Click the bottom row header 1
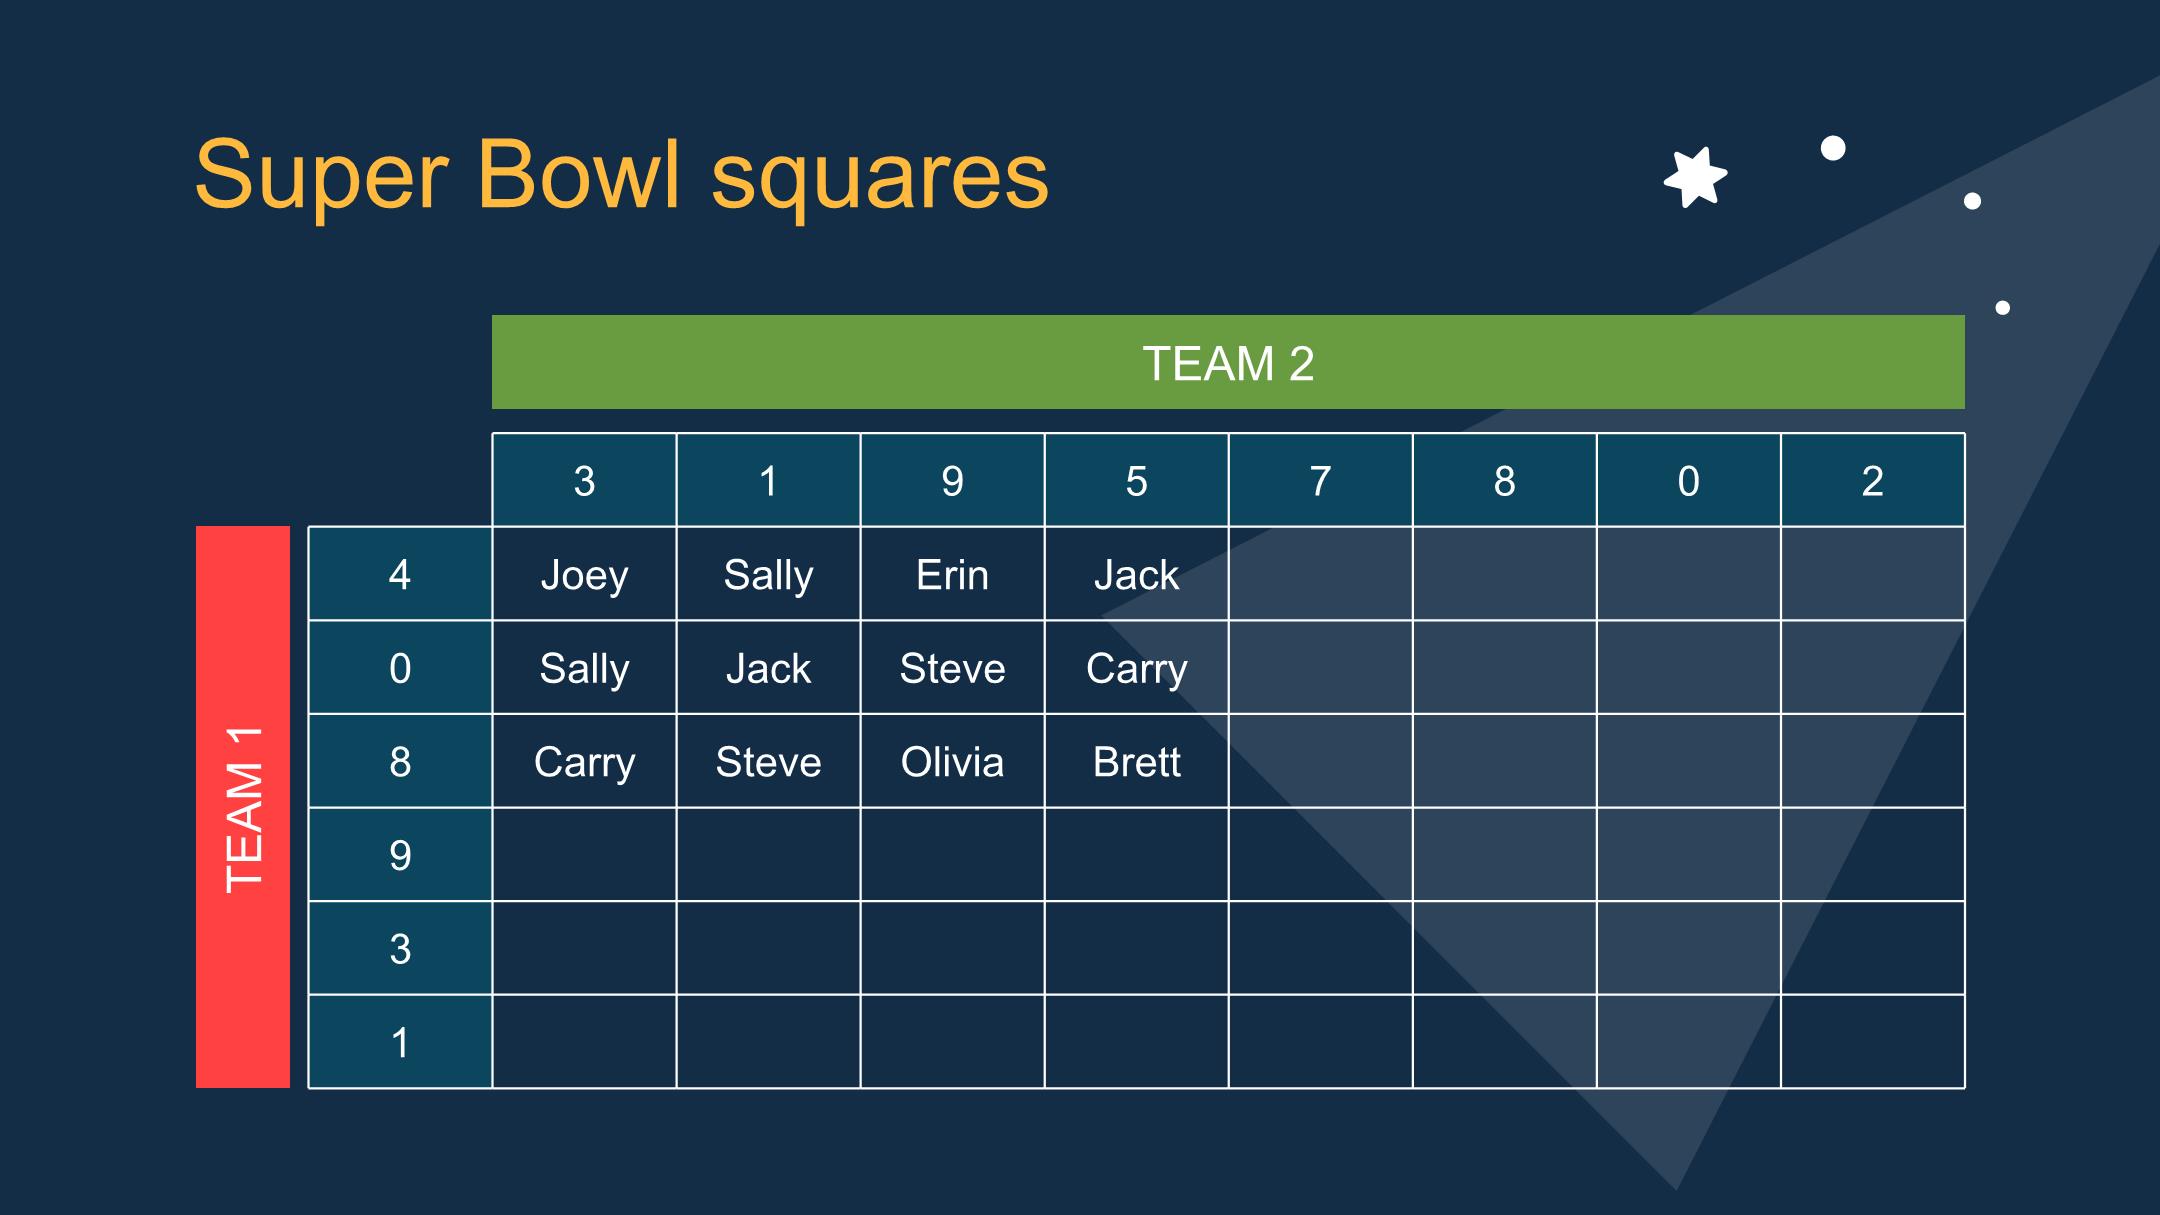This screenshot has height=1215, width=2160. pyautogui.click(x=400, y=1042)
